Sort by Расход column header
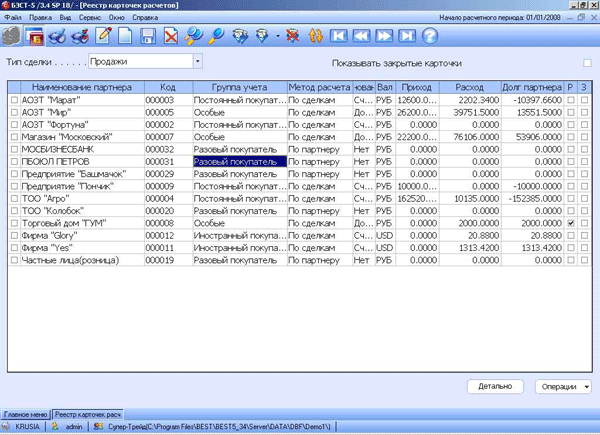 click(470, 87)
